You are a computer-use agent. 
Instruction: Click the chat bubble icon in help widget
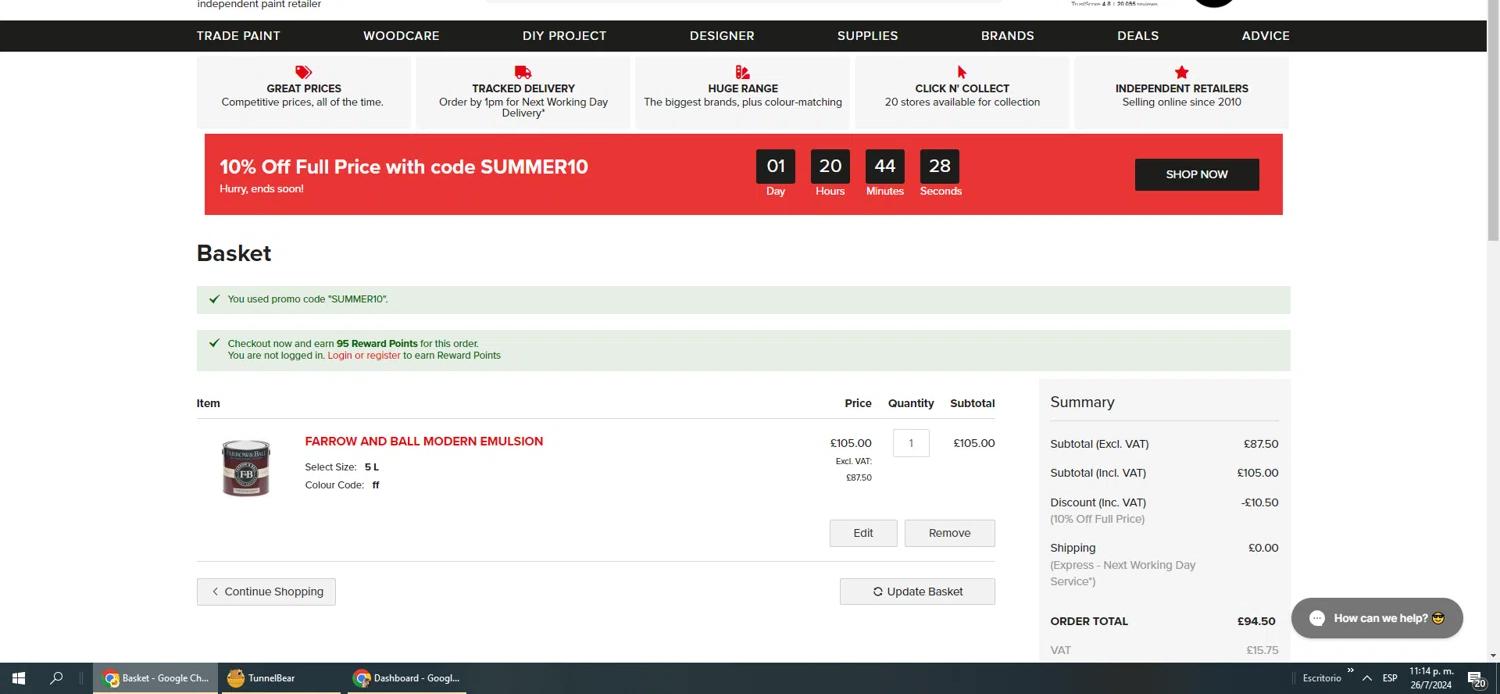pos(1317,618)
